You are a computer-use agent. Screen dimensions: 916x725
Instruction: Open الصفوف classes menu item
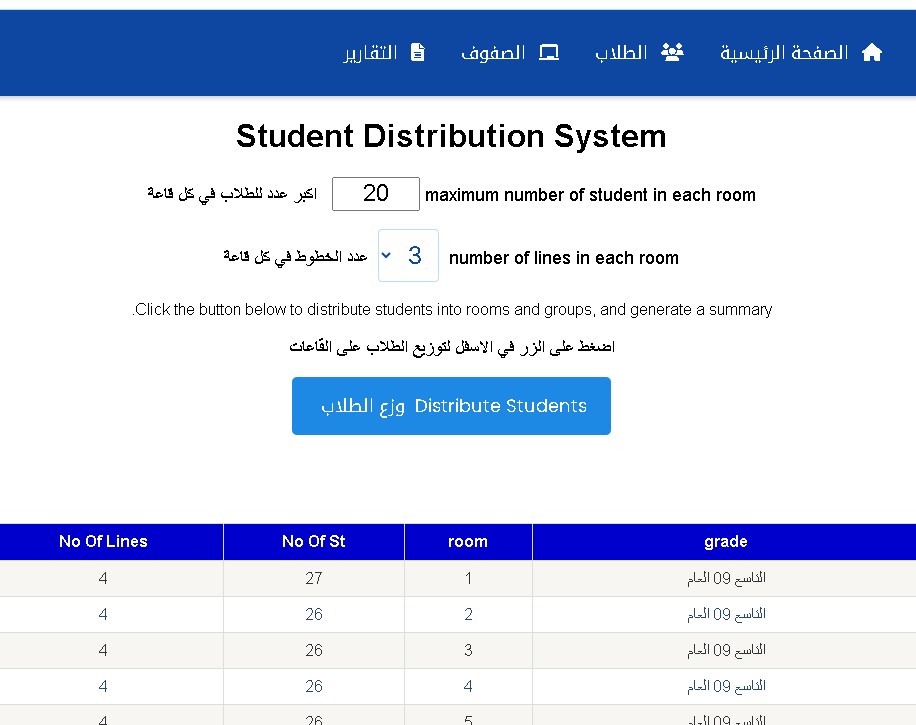click(493, 53)
